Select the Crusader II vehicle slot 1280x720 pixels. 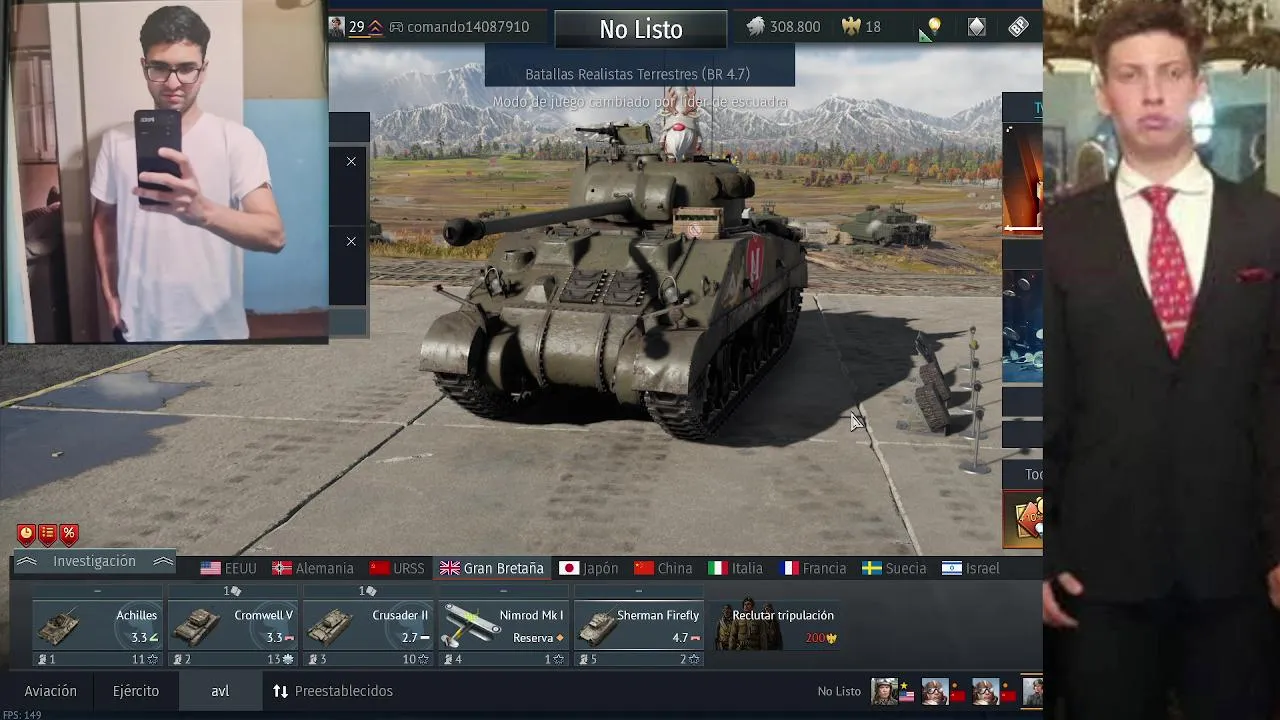click(x=368, y=626)
